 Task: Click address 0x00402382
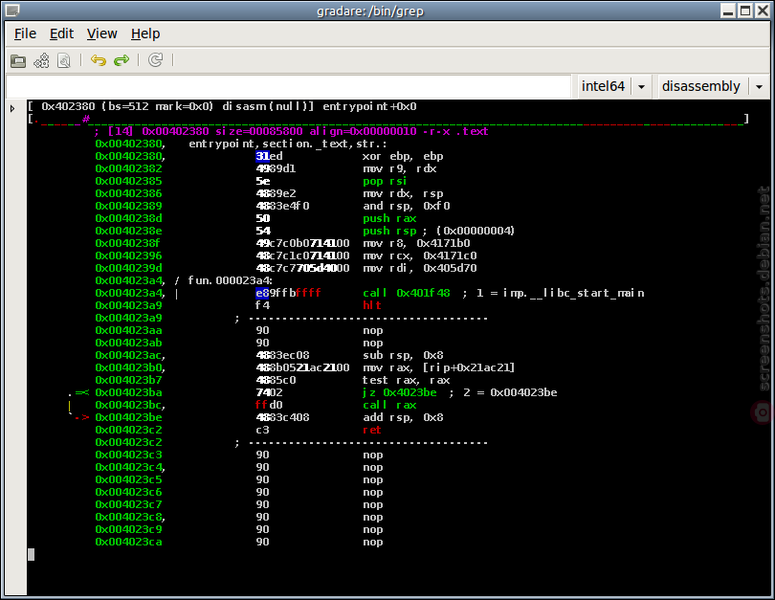[129, 169]
